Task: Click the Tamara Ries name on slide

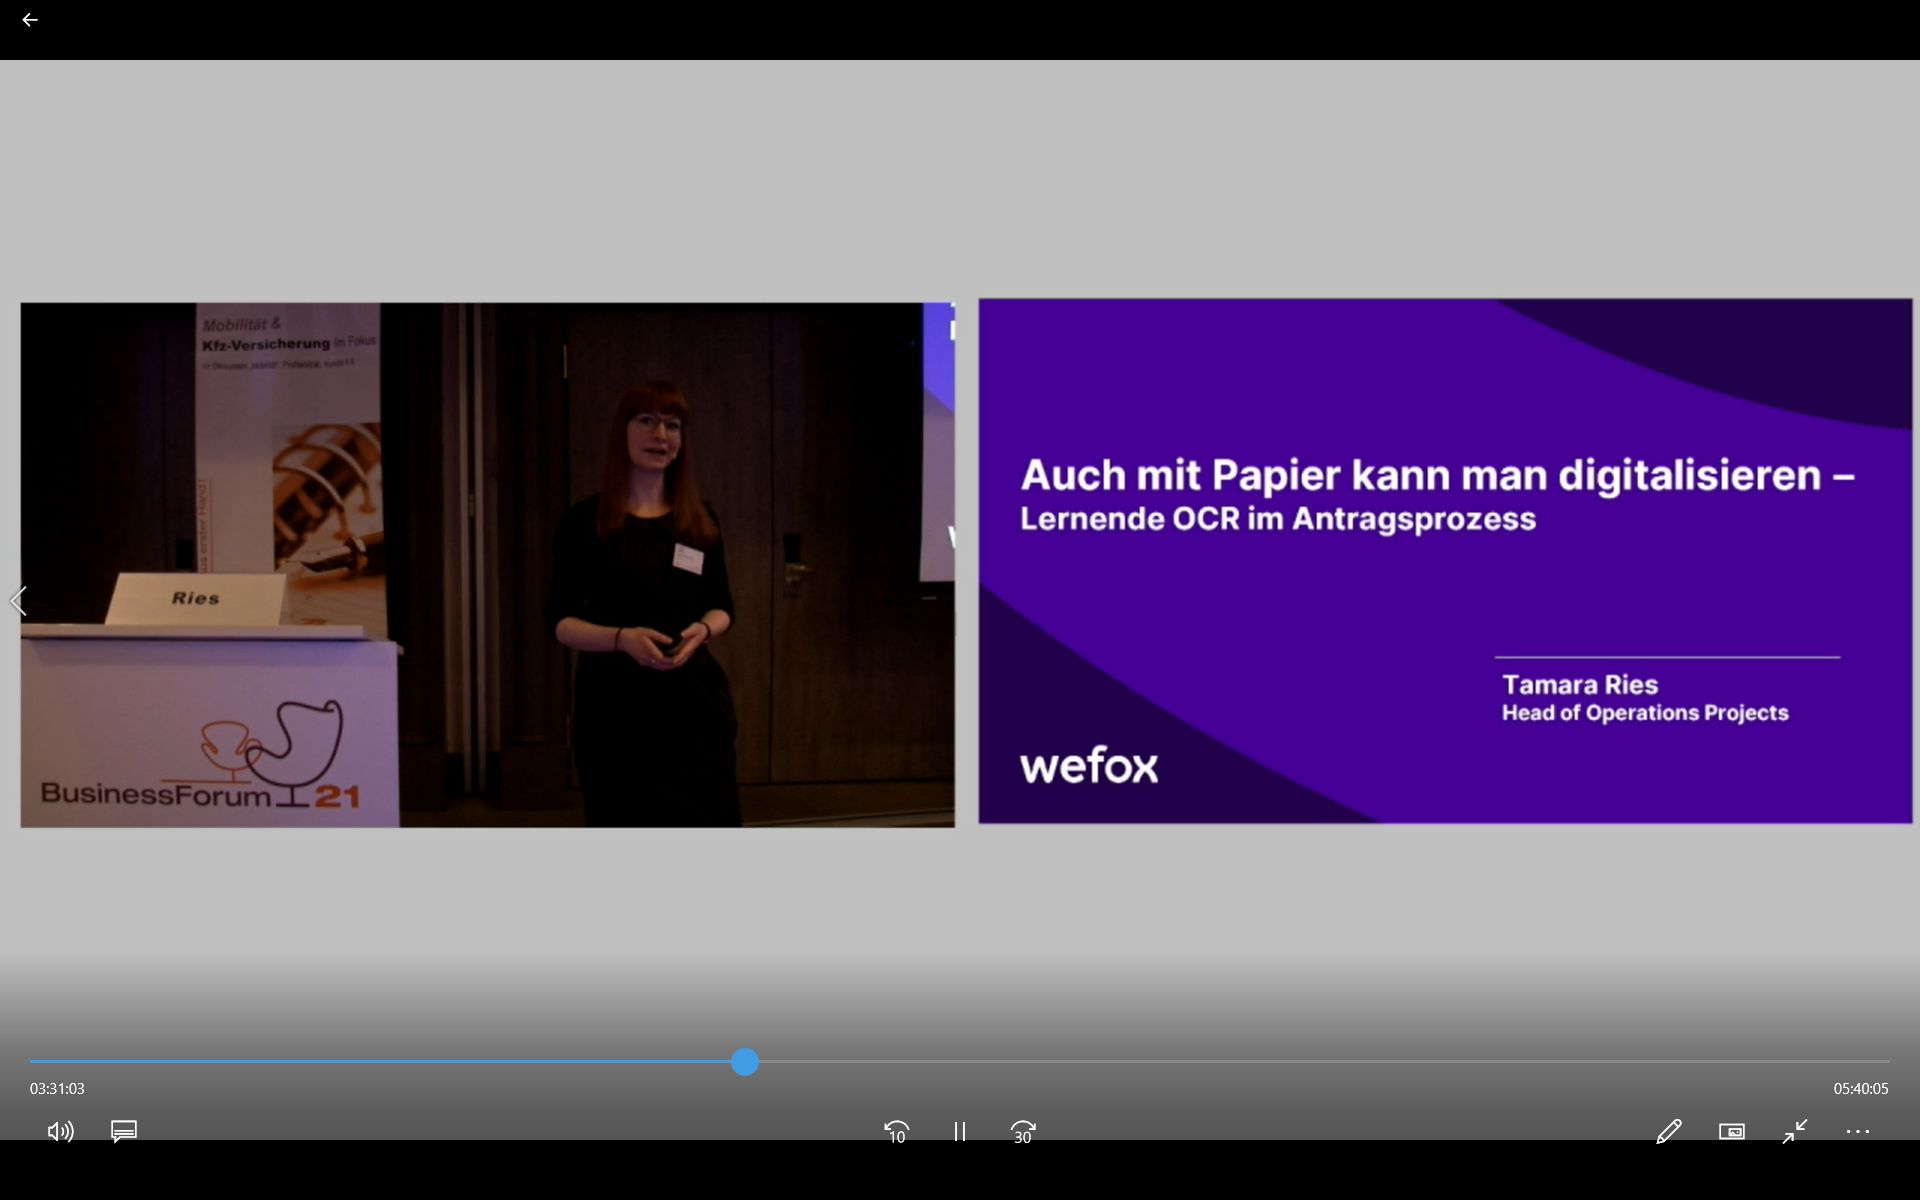Action: (1579, 685)
